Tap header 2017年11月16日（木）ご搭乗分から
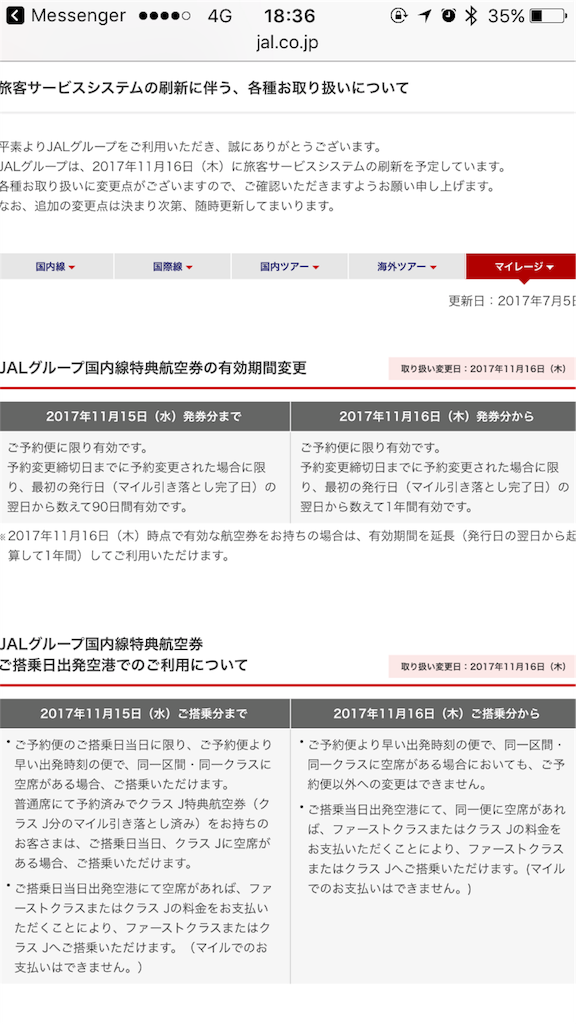The height and width of the screenshot is (1024, 576). pyautogui.click(x=434, y=714)
